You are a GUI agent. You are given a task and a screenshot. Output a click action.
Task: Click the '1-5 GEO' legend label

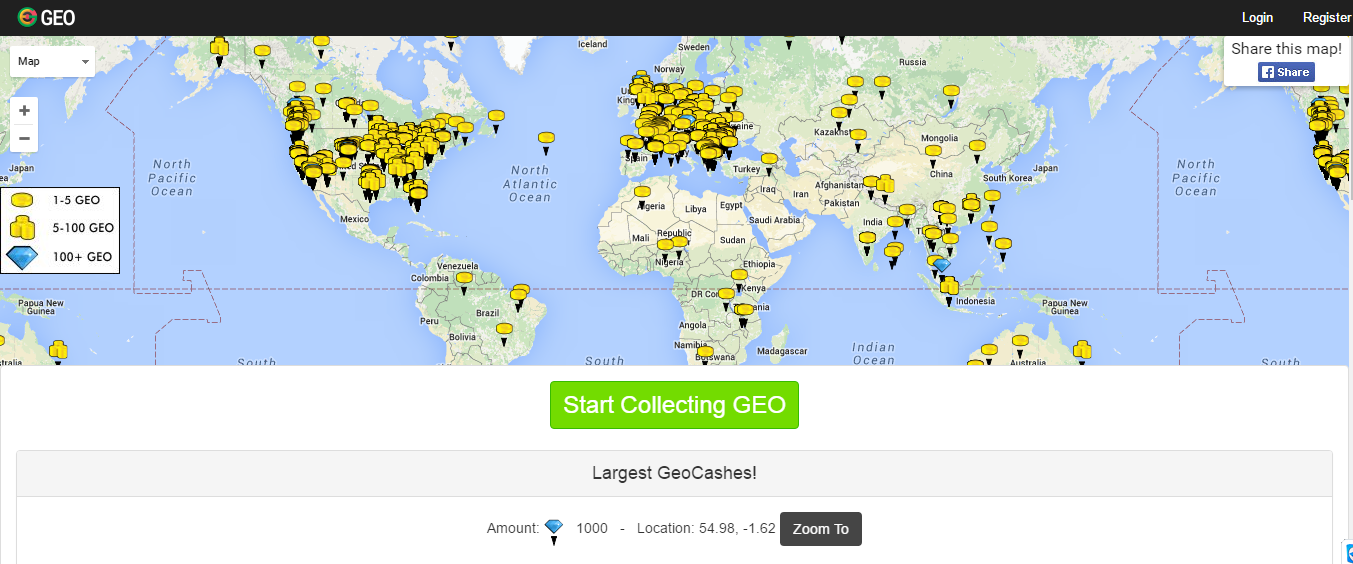[77, 200]
